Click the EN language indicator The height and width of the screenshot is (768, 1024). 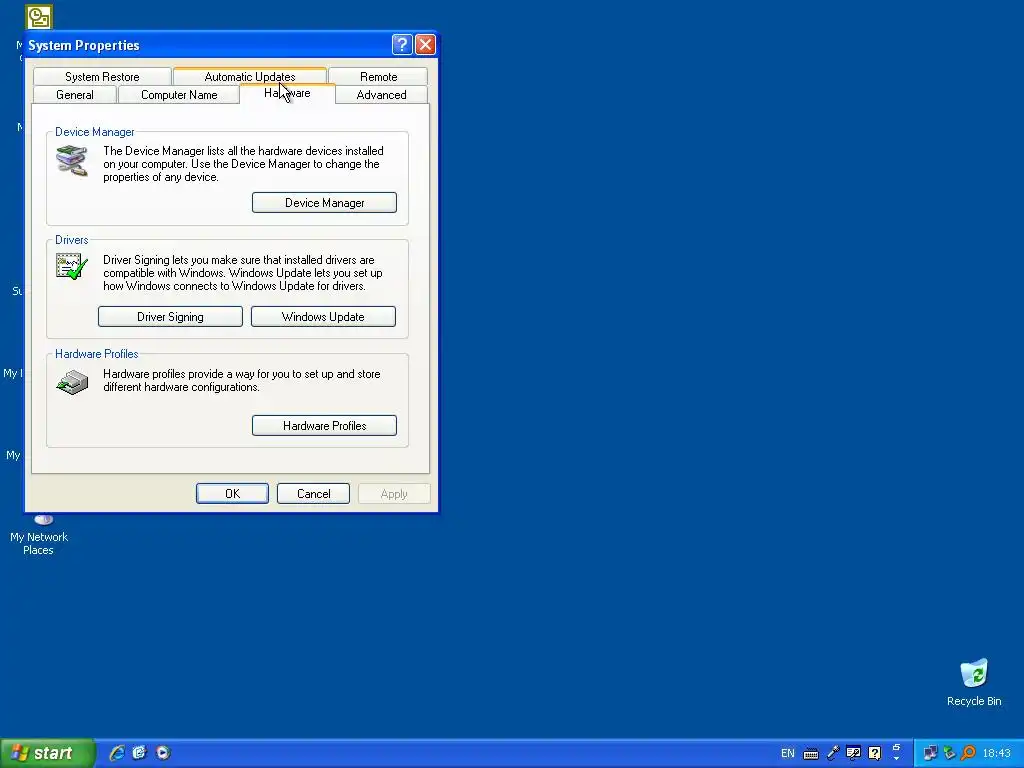pos(788,754)
